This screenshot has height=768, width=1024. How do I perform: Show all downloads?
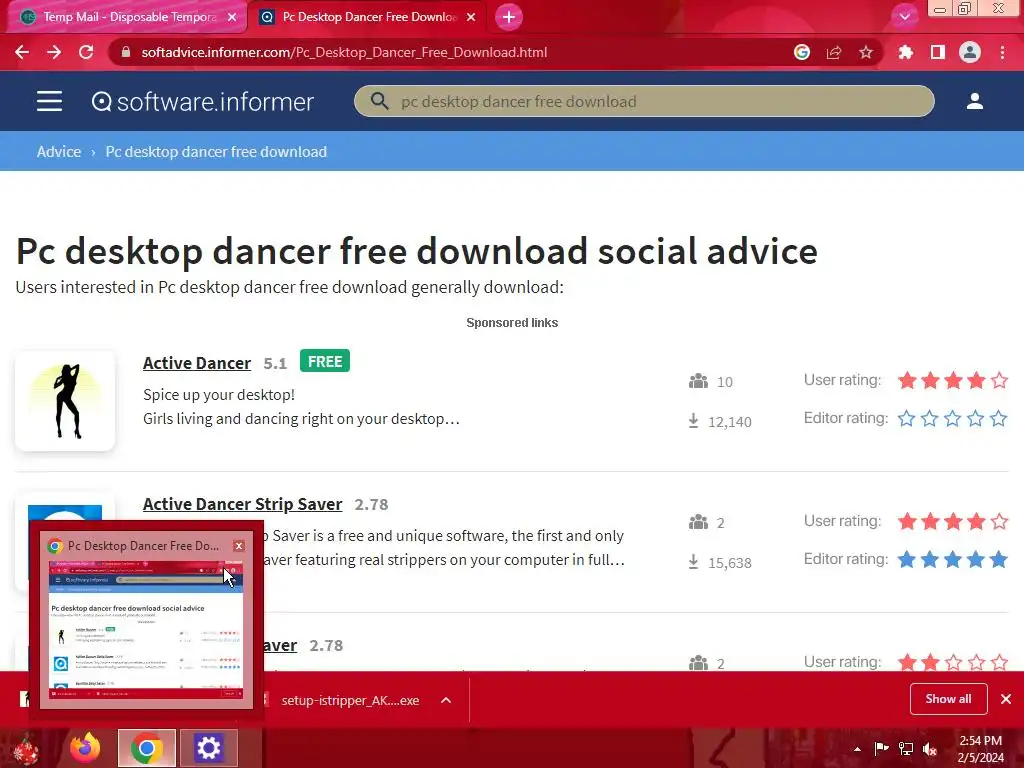point(948,699)
